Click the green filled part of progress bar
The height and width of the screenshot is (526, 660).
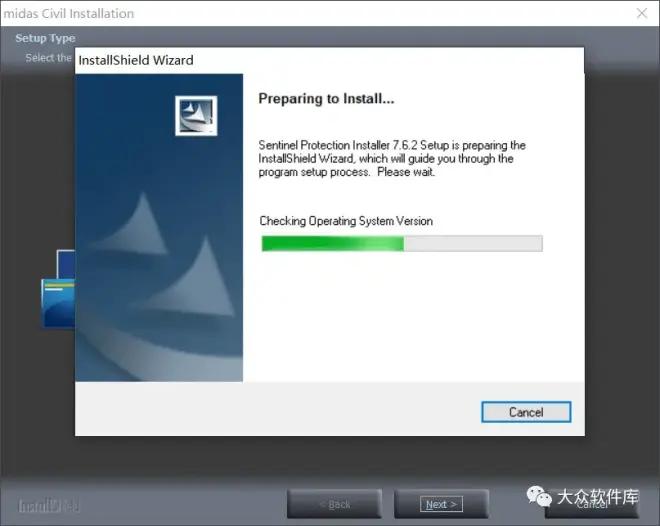click(331, 244)
